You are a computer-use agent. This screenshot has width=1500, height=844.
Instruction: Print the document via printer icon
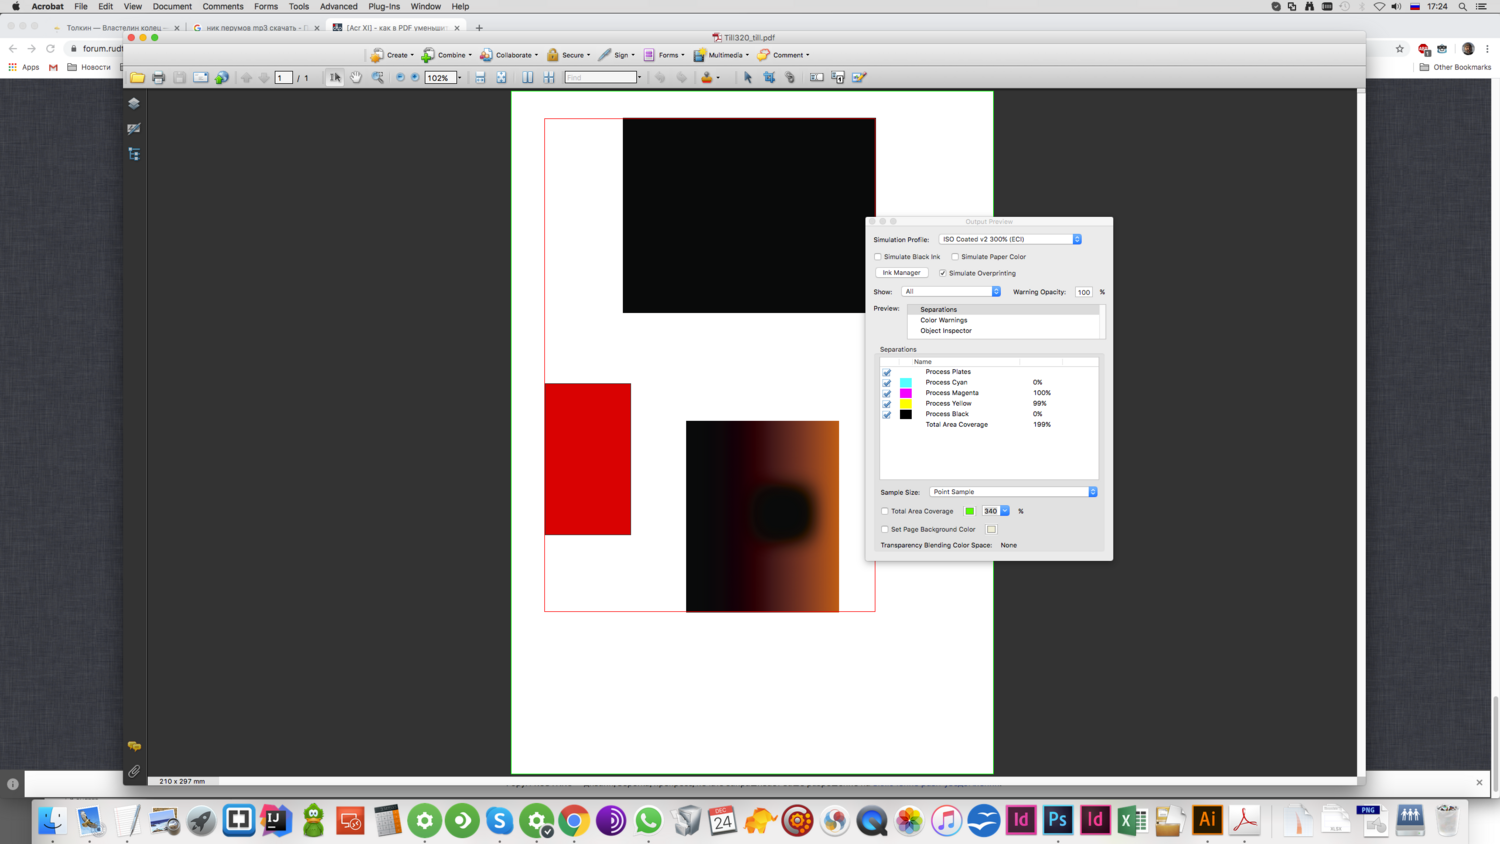point(158,77)
